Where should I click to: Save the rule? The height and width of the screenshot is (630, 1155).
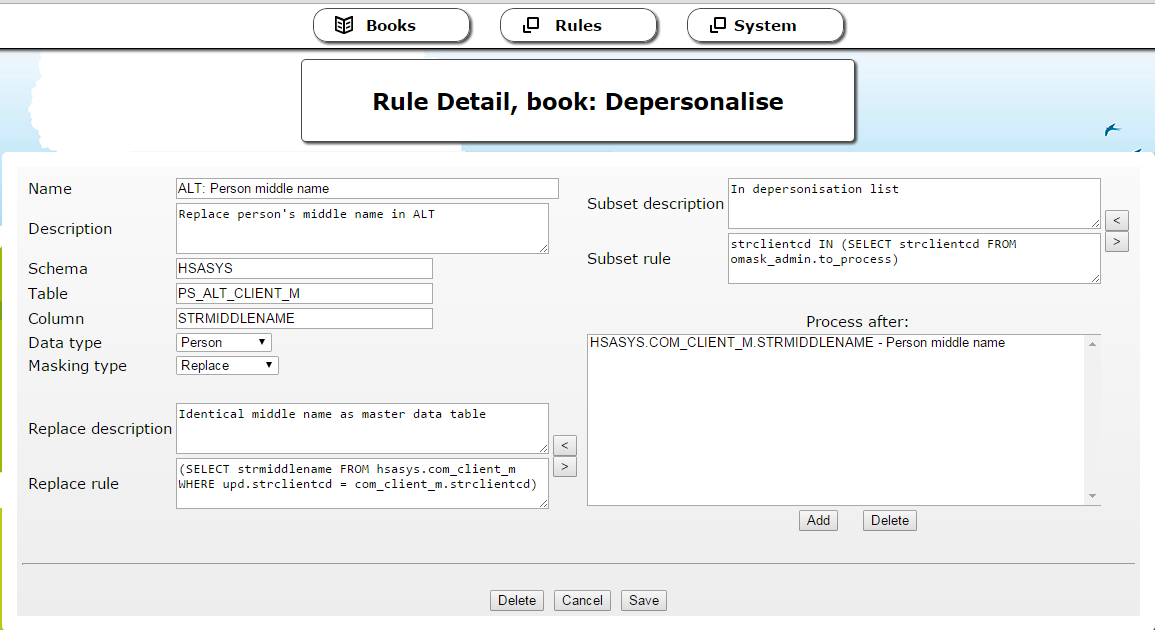(x=643, y=601)
